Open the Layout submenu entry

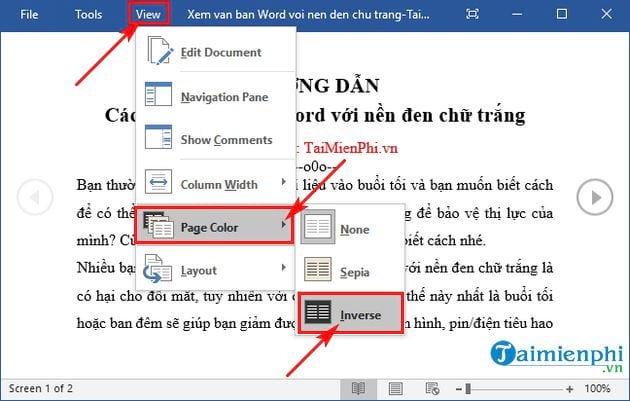(x=216, y=268)
